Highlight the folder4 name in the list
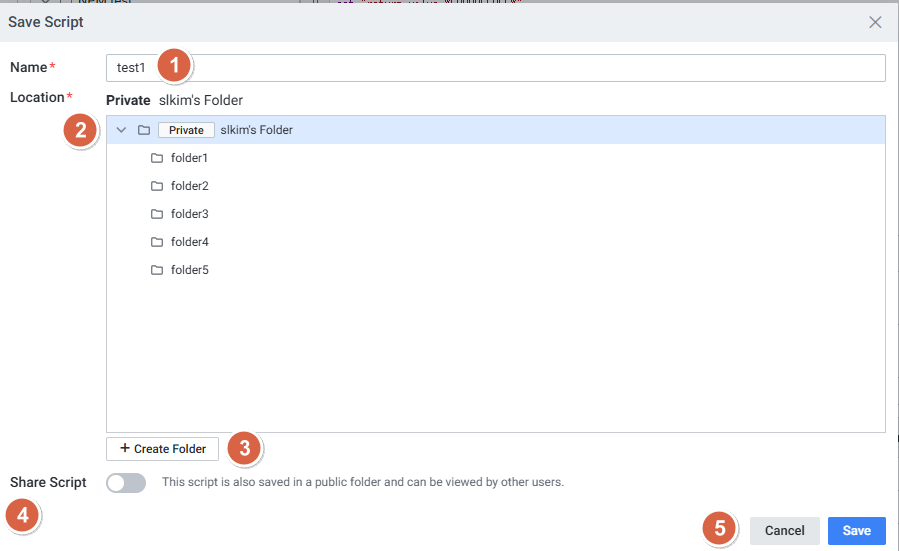The image size is (899, 551). pos(189,242)
